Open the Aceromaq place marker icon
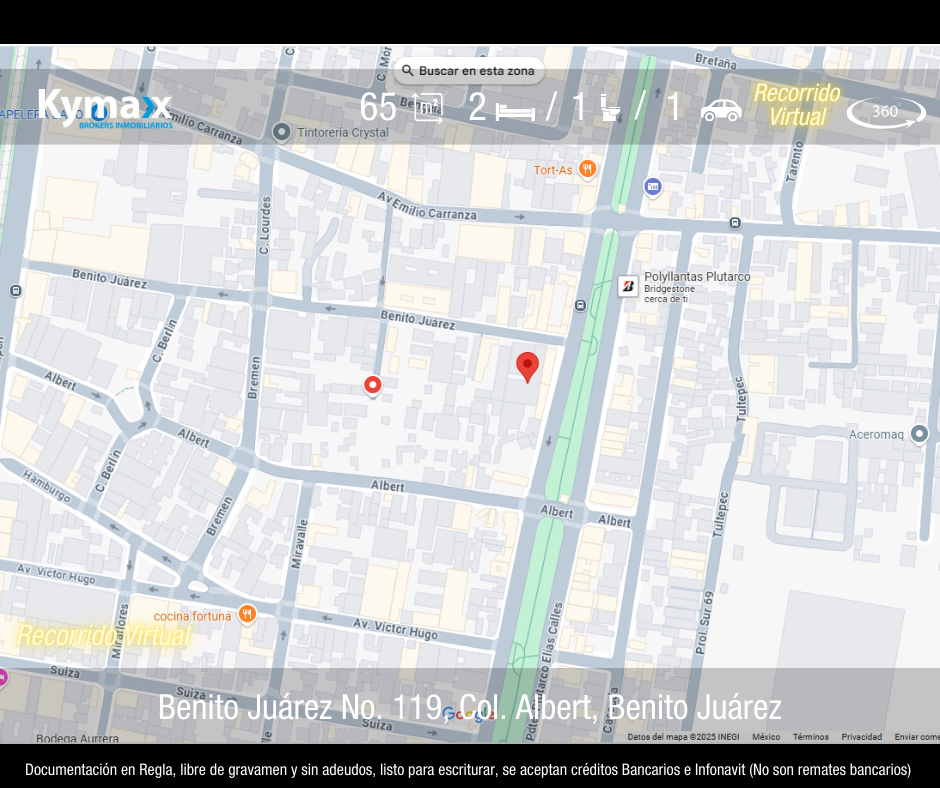This screenshot has height=788, width=940. coord(919,434)
